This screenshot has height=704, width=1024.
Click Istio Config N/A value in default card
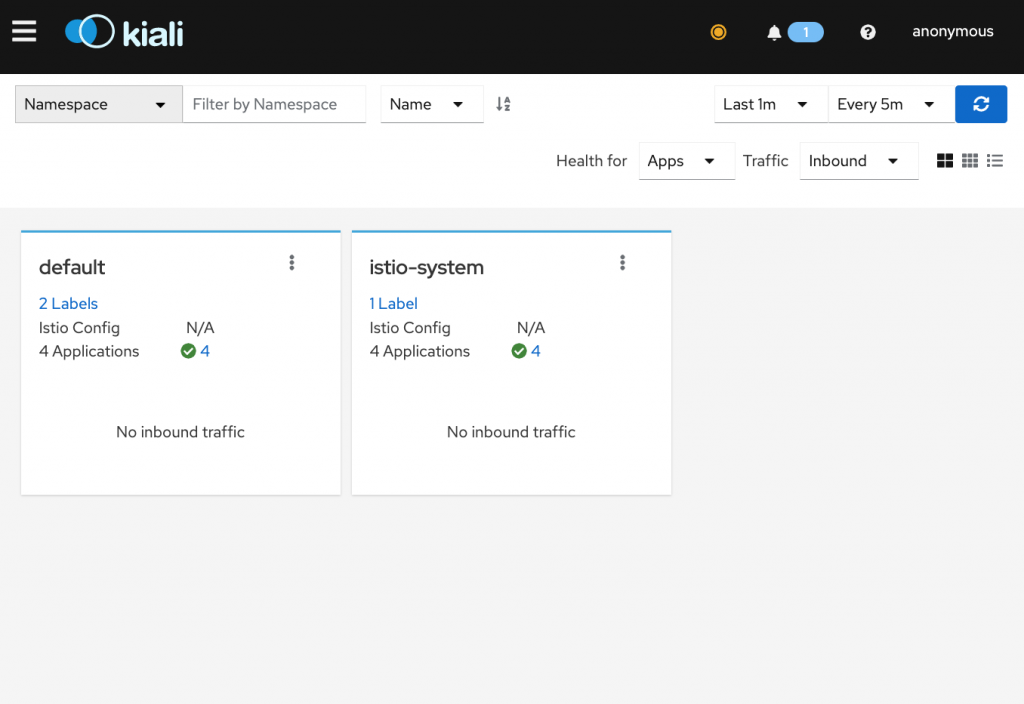click(x=200, y=328)
